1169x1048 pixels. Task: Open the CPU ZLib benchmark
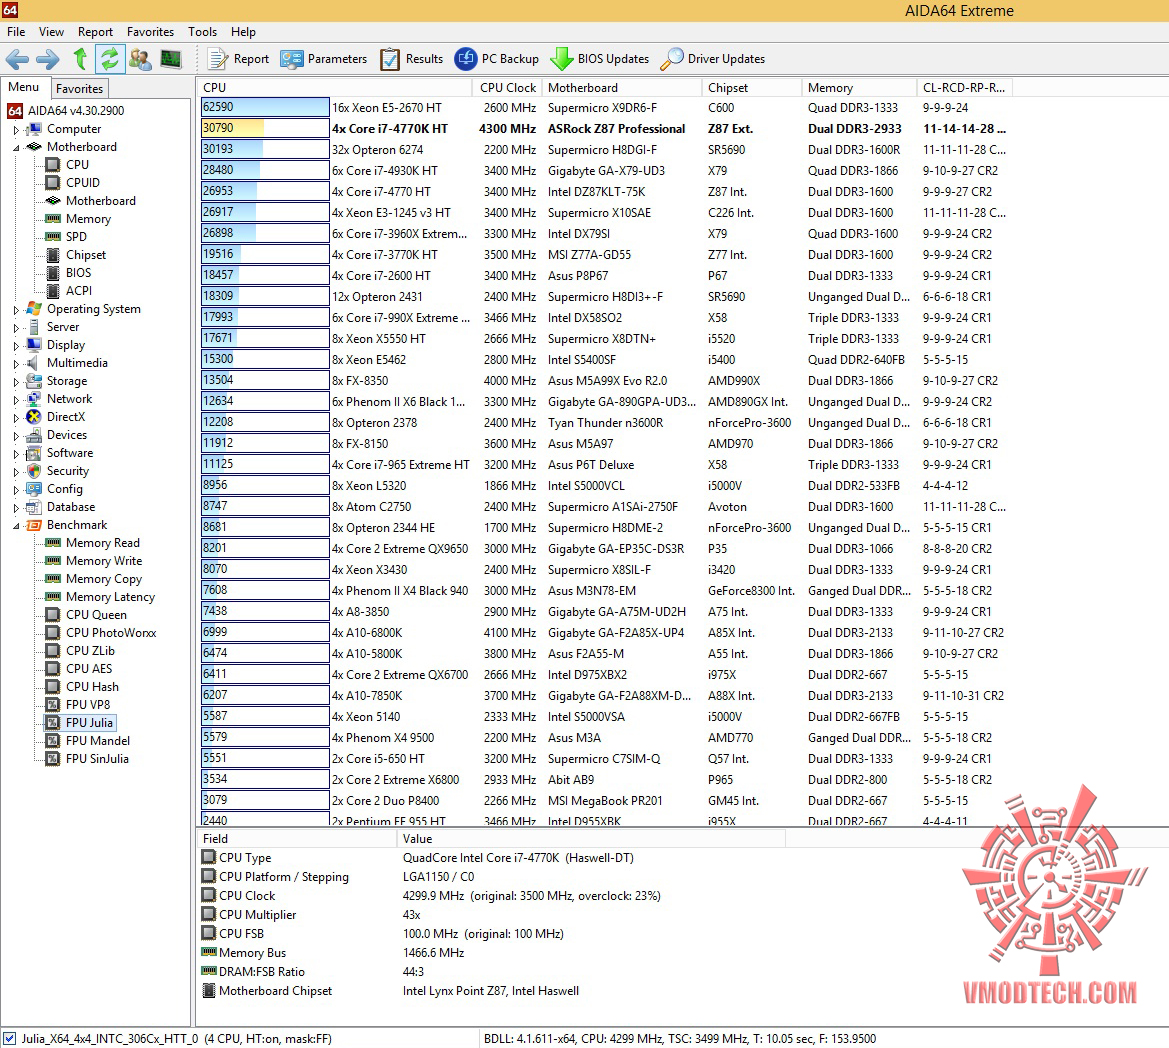(x=90, y=651)
